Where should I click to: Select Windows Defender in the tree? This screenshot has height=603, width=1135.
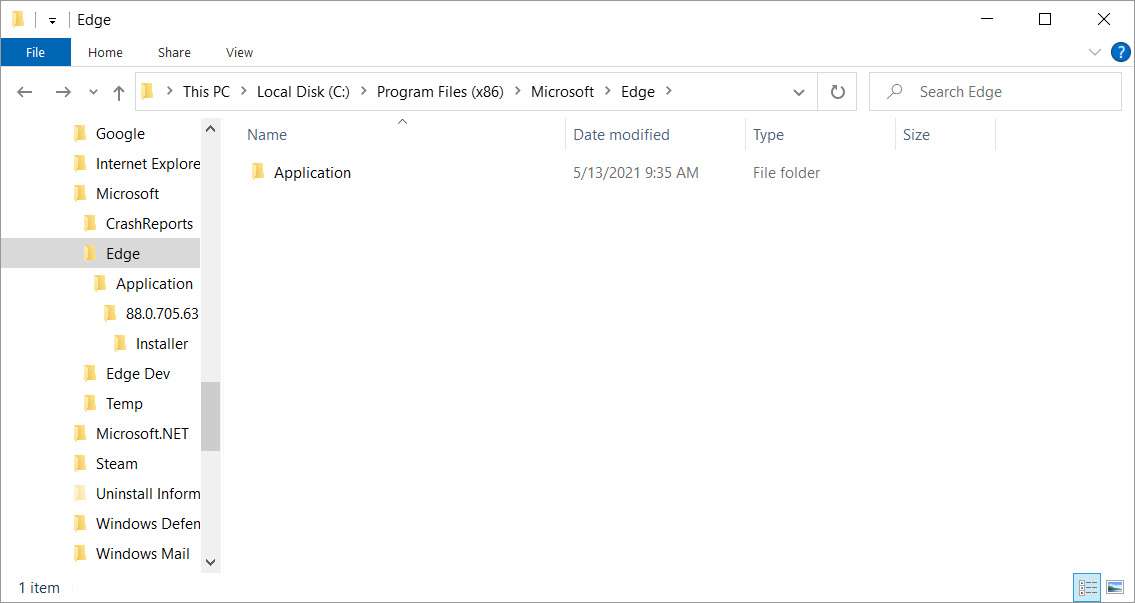pos(148,523)
